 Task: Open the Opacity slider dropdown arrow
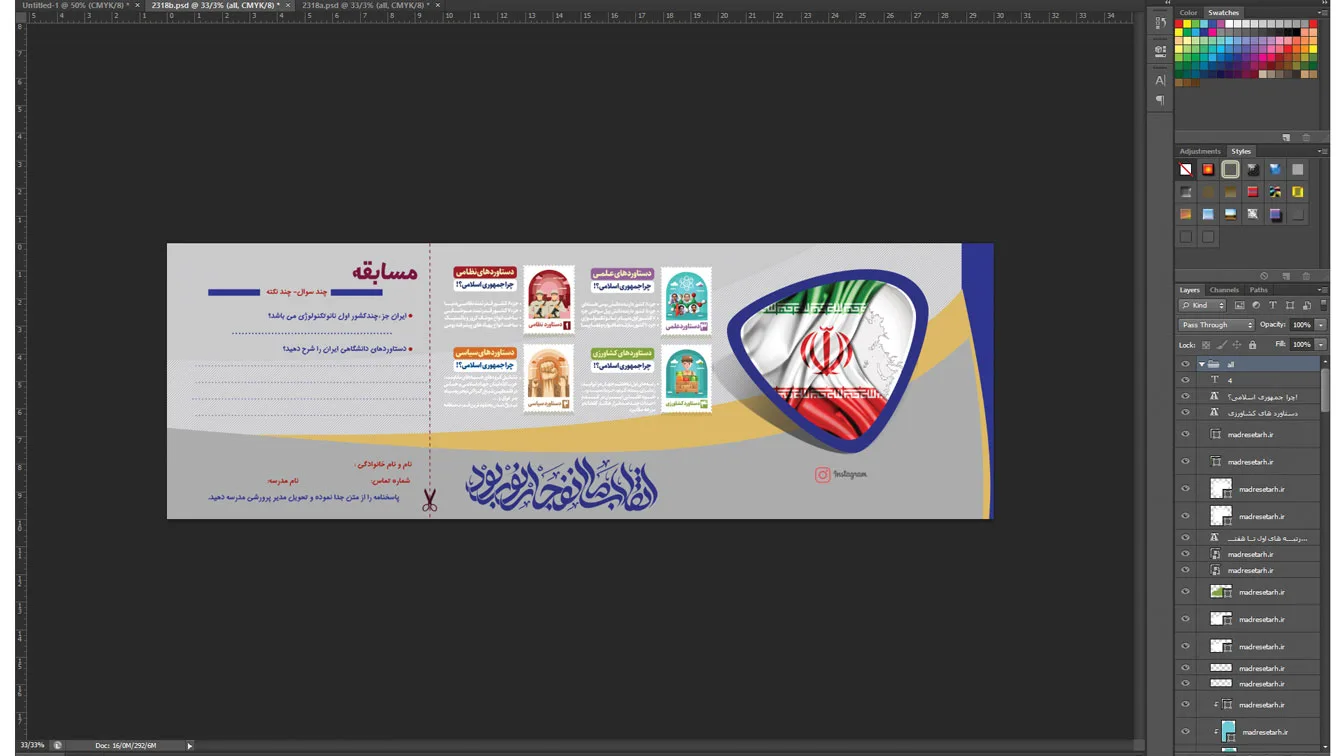click(x=1321, y=325)
